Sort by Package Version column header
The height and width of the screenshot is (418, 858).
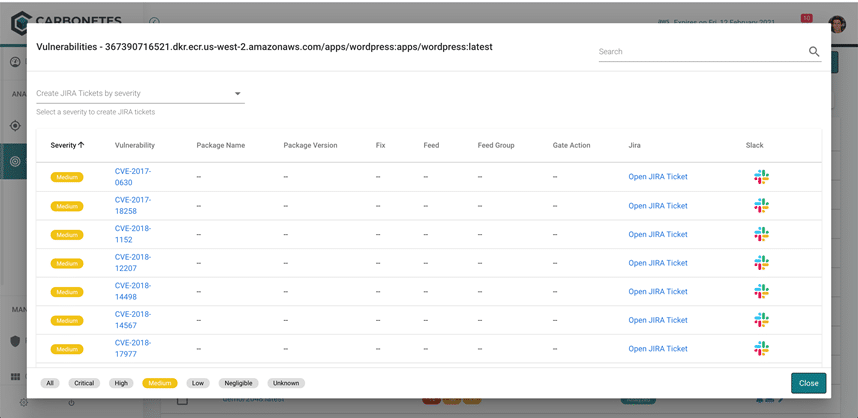[x=310, y=146]
